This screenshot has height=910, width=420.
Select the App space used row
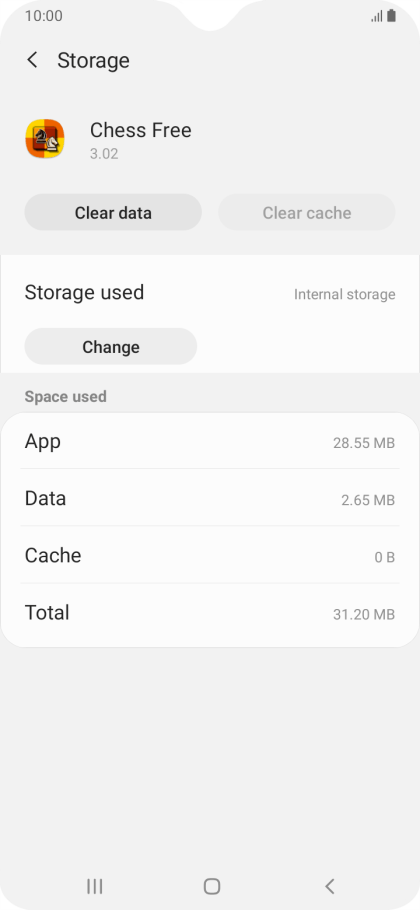[210, 442]
